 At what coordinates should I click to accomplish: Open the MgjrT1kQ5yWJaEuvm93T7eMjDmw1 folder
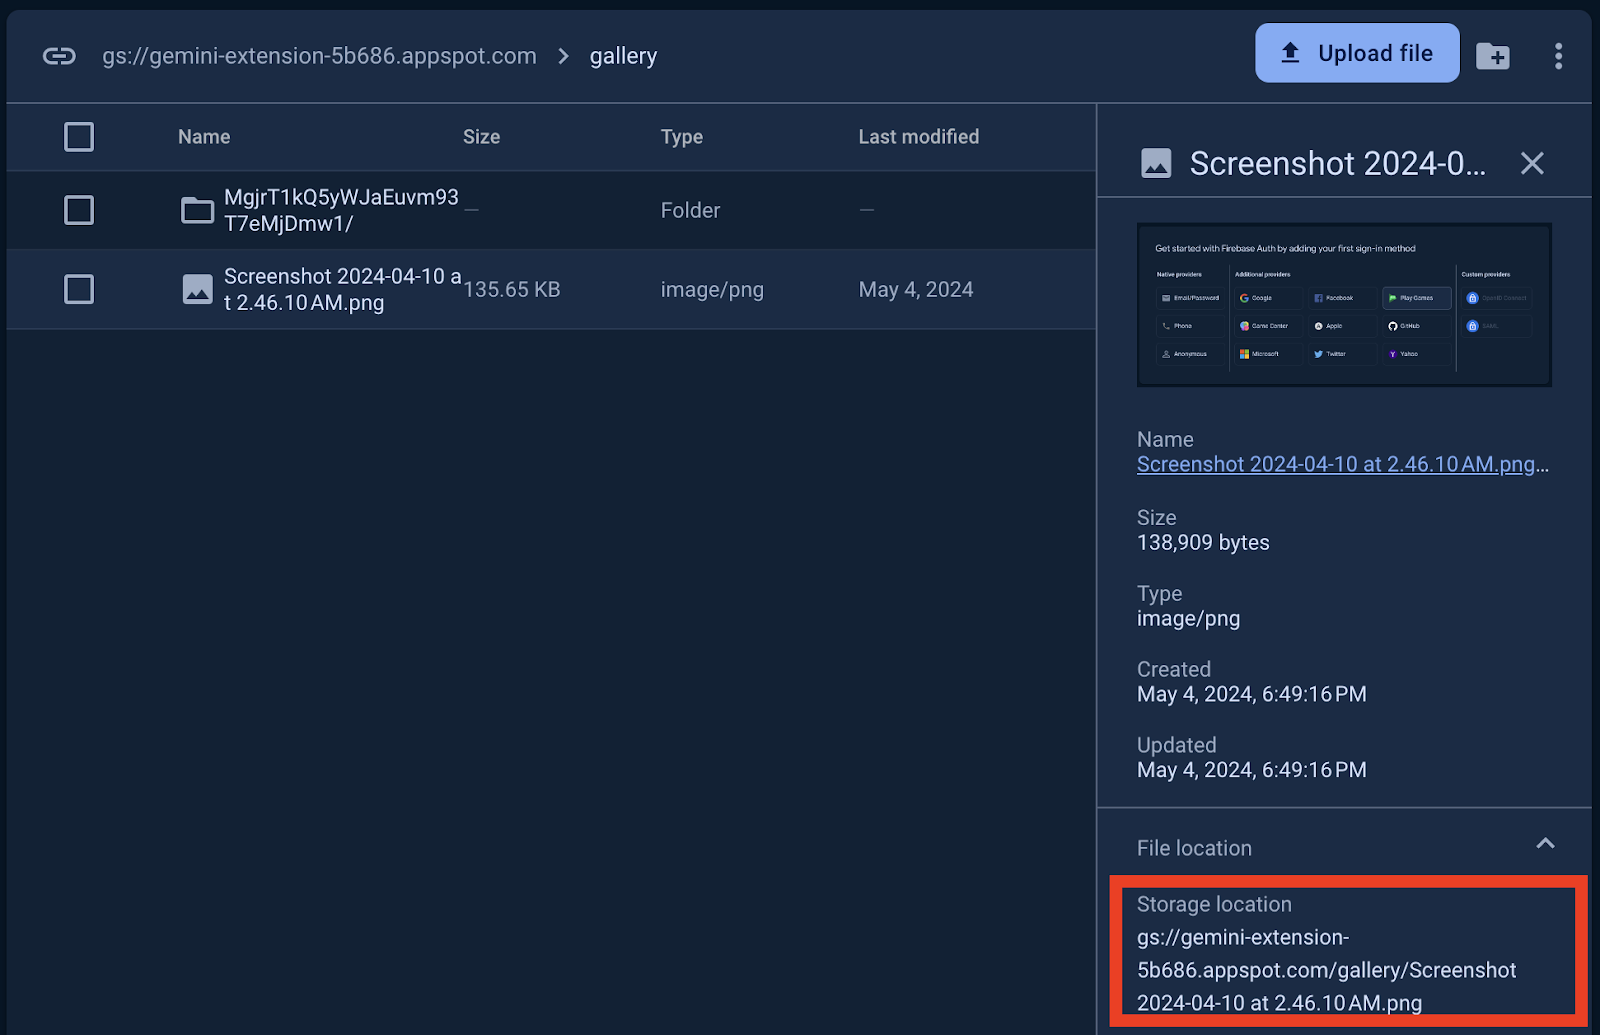(x=340, y=210)
